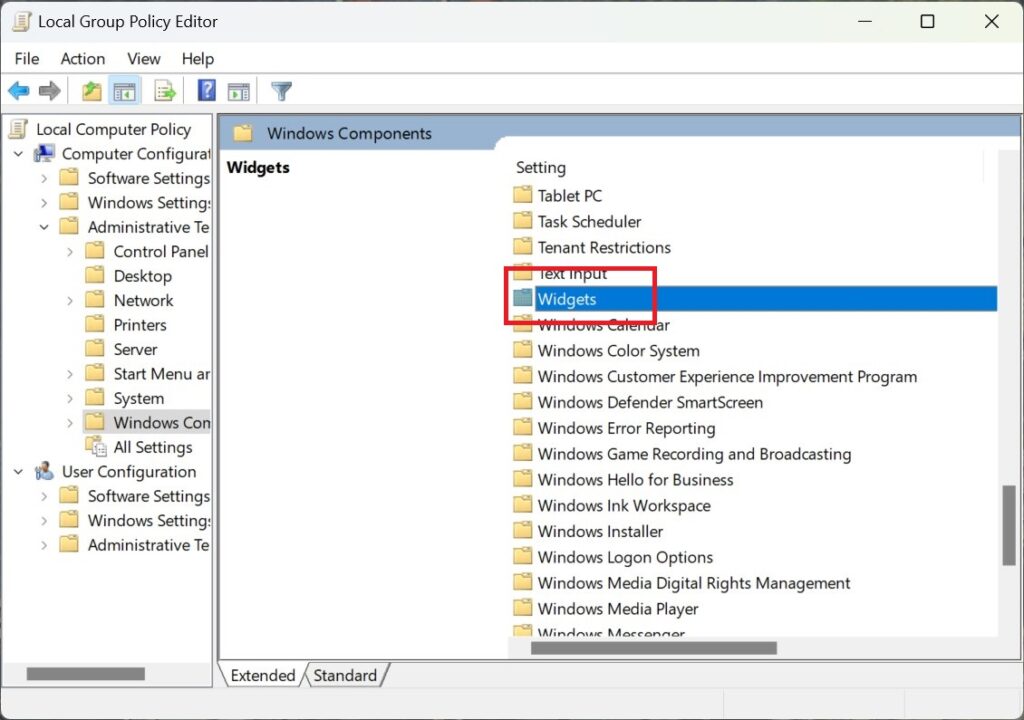Go up one level using folder icon
This screenshot has height=720, width=1024.
tap(91, 91)
